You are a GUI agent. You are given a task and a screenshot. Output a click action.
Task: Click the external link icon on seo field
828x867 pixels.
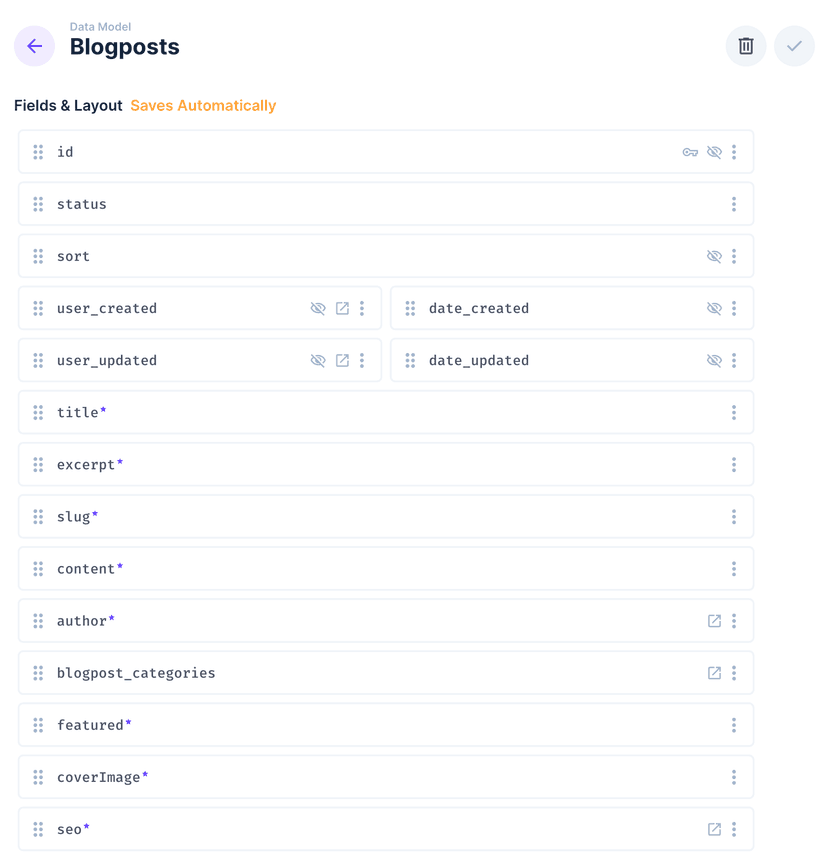pyautogui.click(x=714, y=829)
